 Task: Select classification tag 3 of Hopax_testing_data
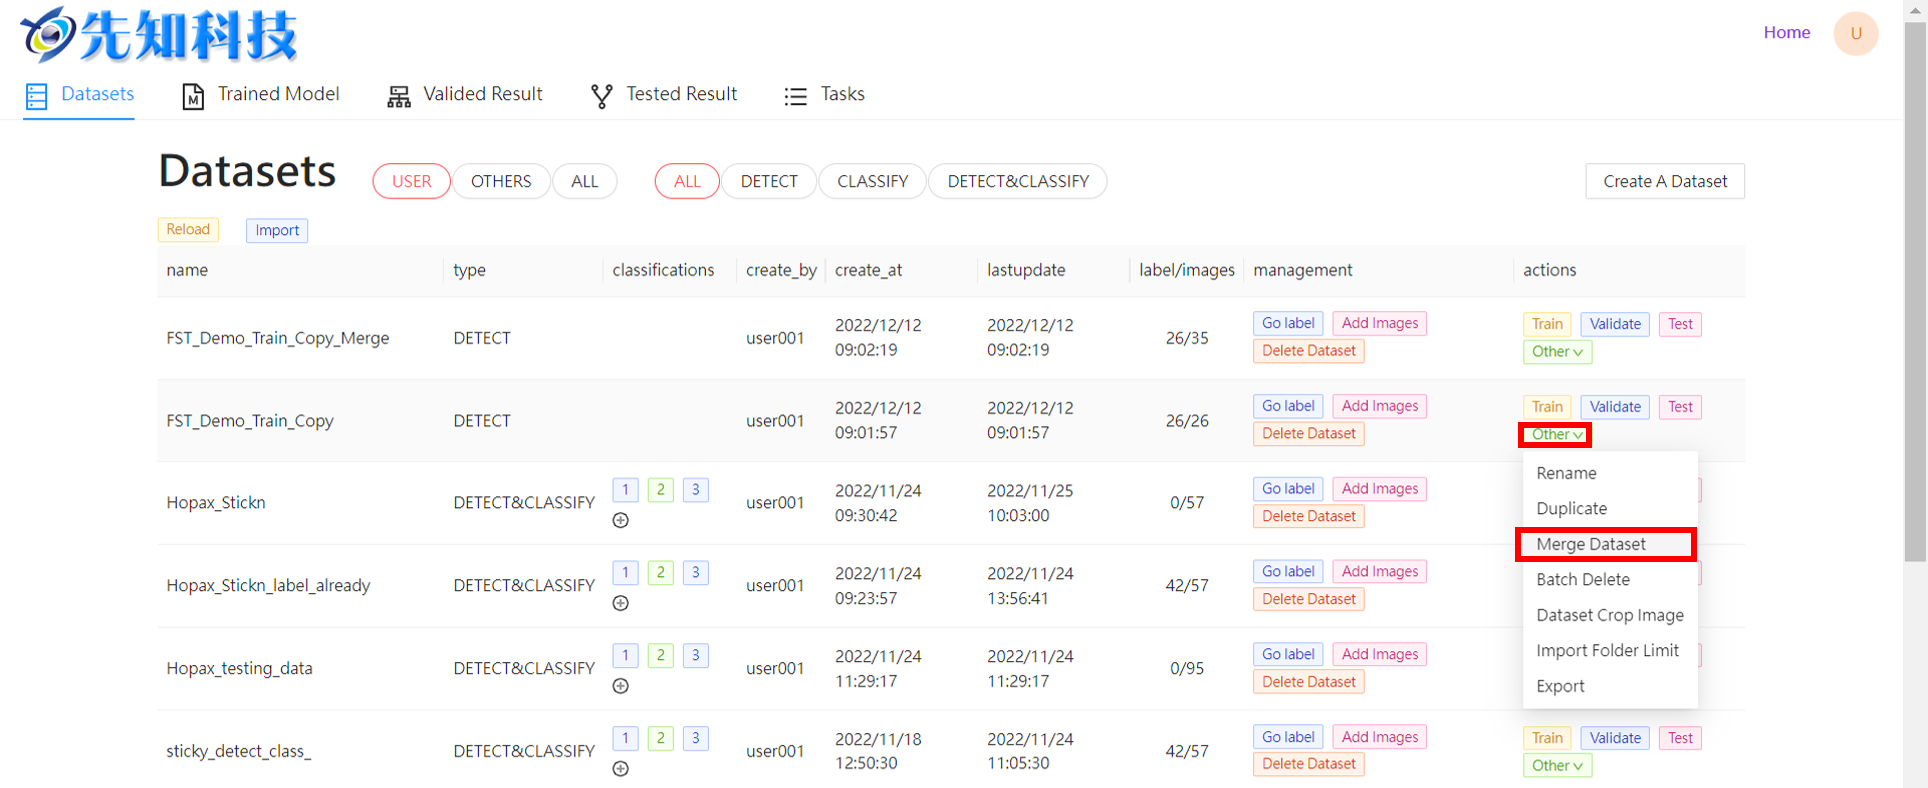click(696, 656)
